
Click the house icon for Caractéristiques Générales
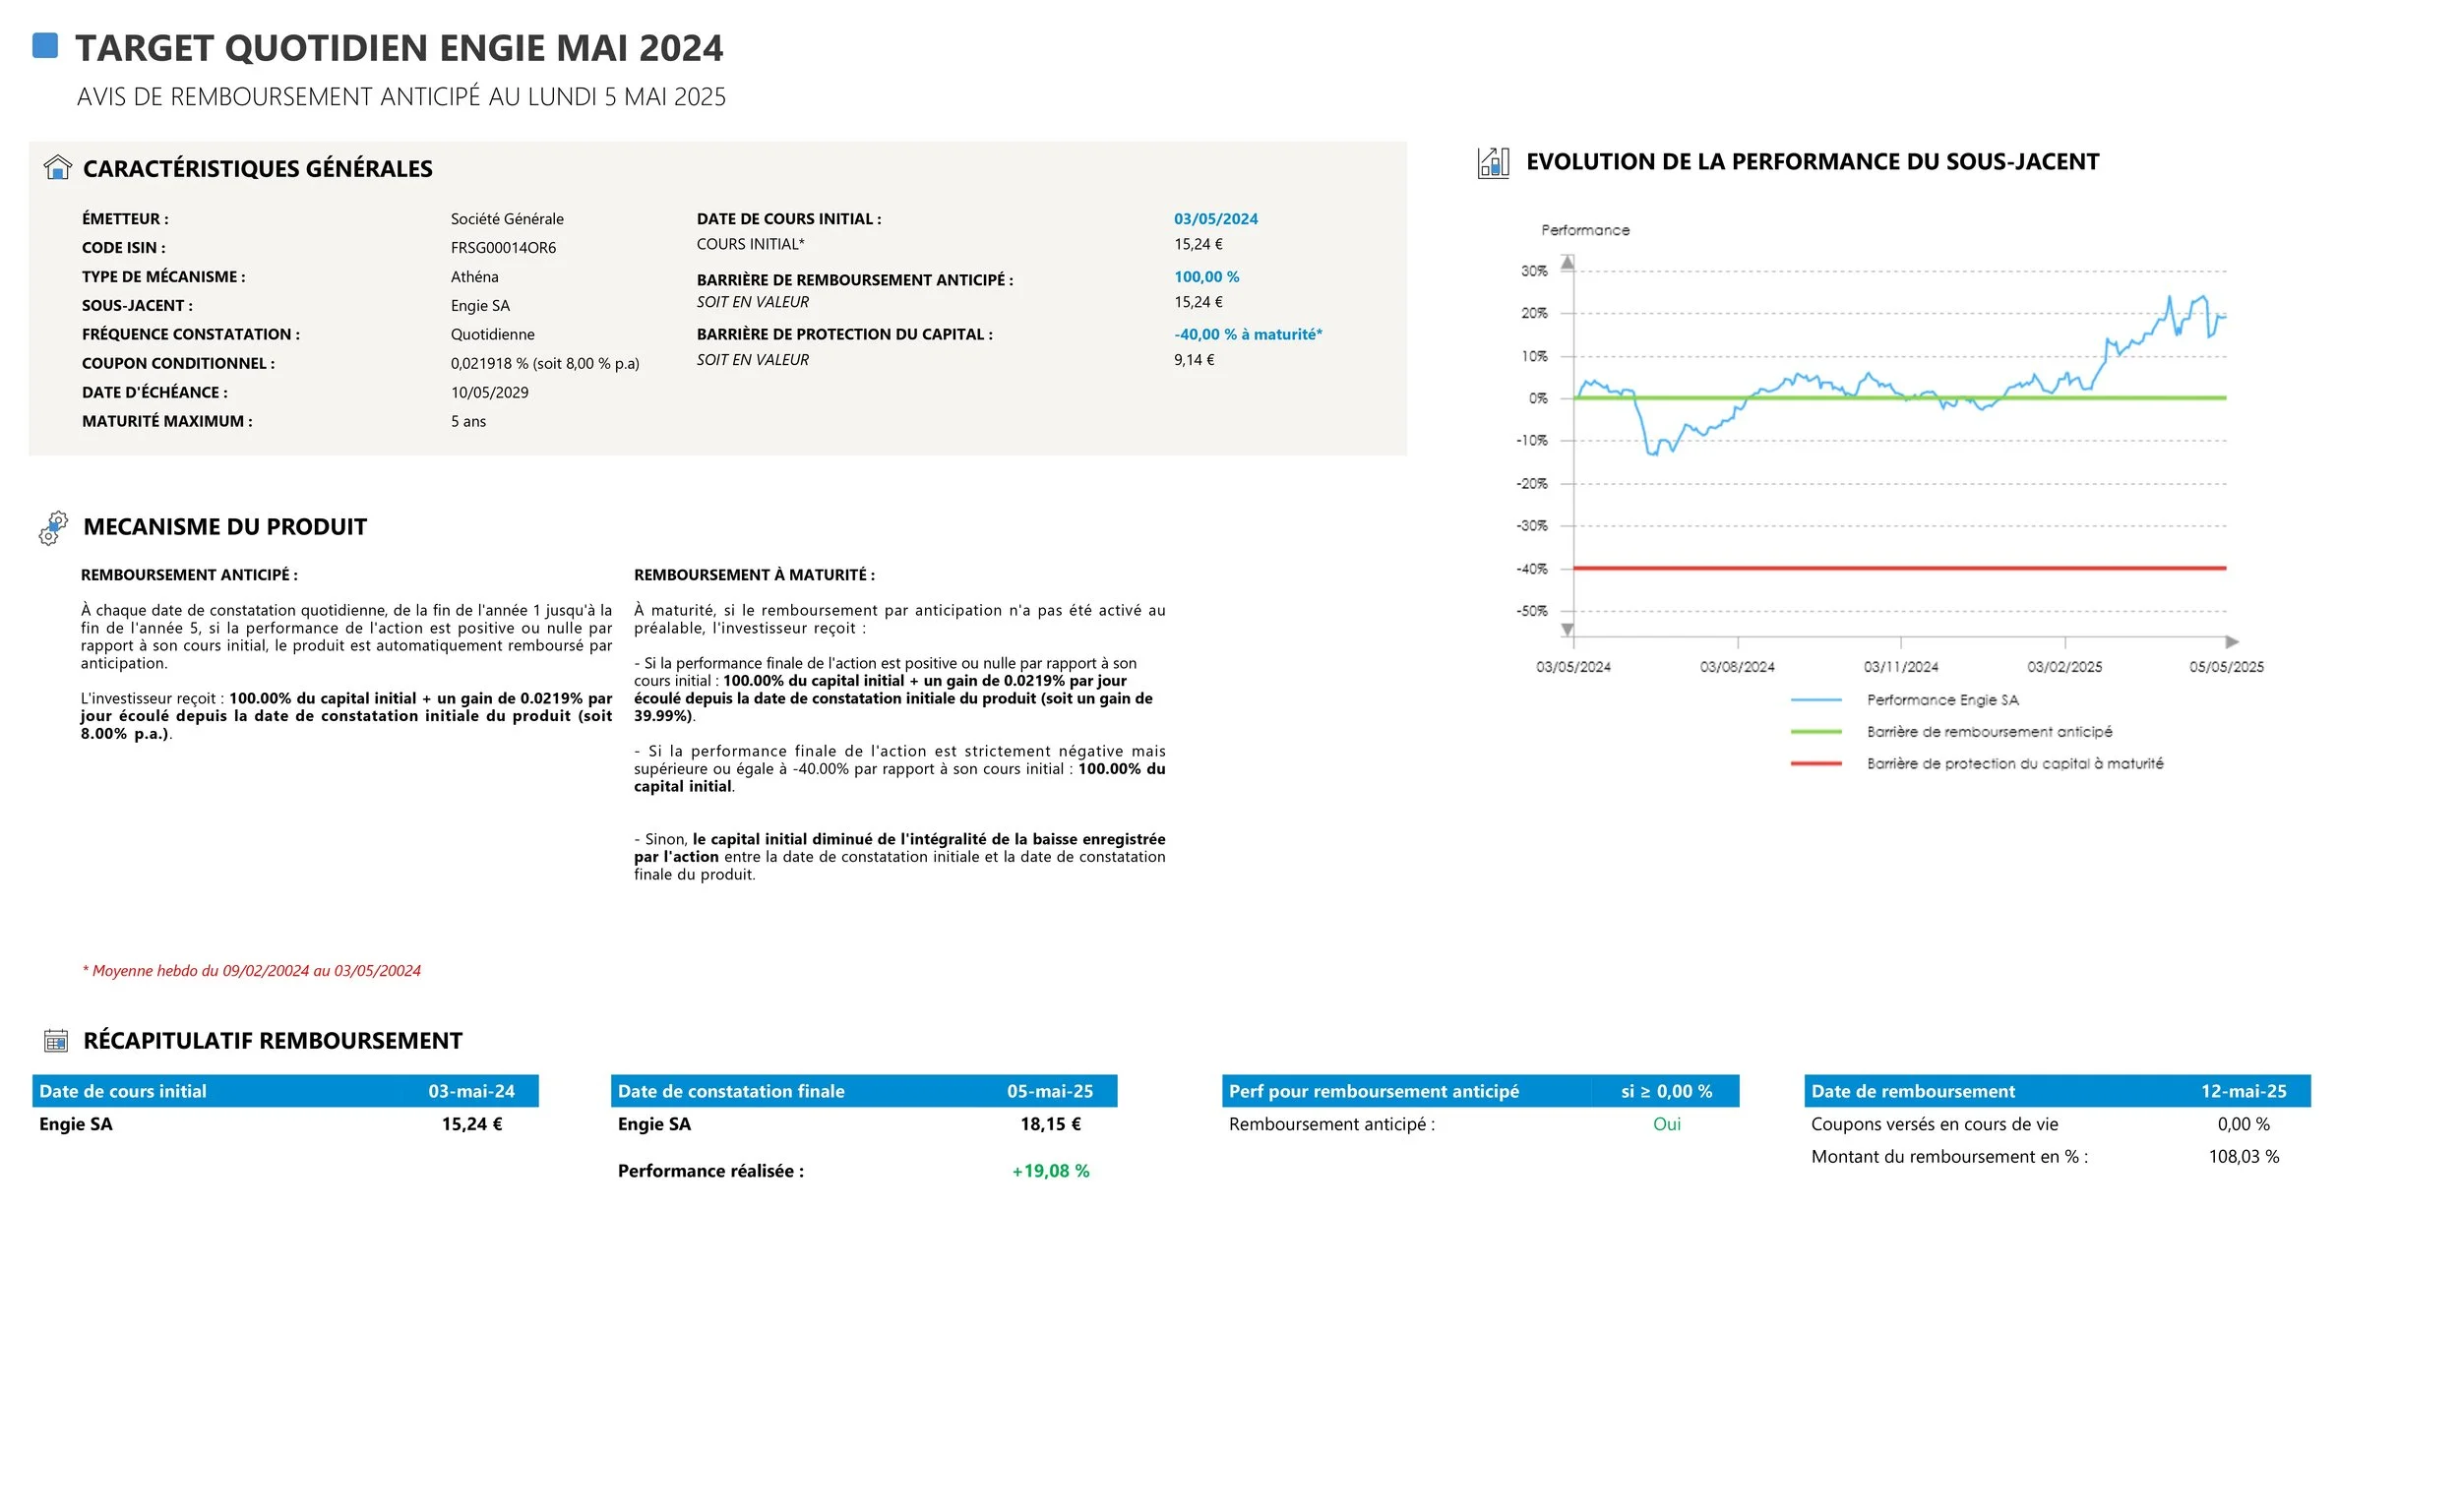tap(58, 167)
